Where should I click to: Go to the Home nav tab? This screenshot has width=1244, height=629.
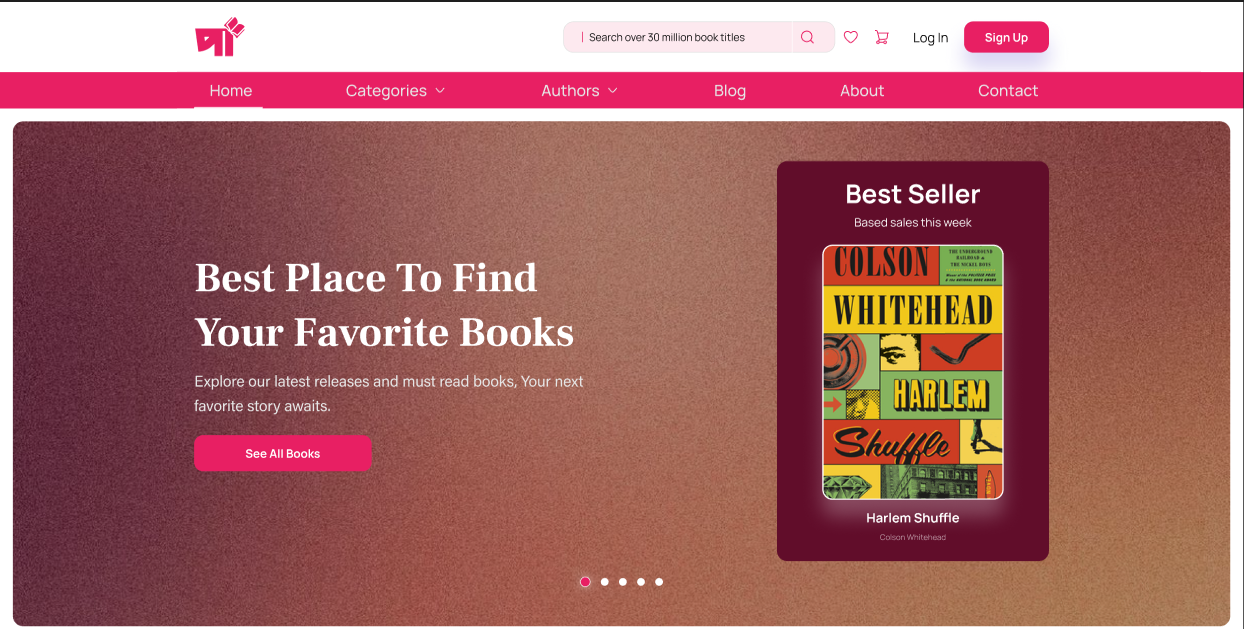[231, 90]
